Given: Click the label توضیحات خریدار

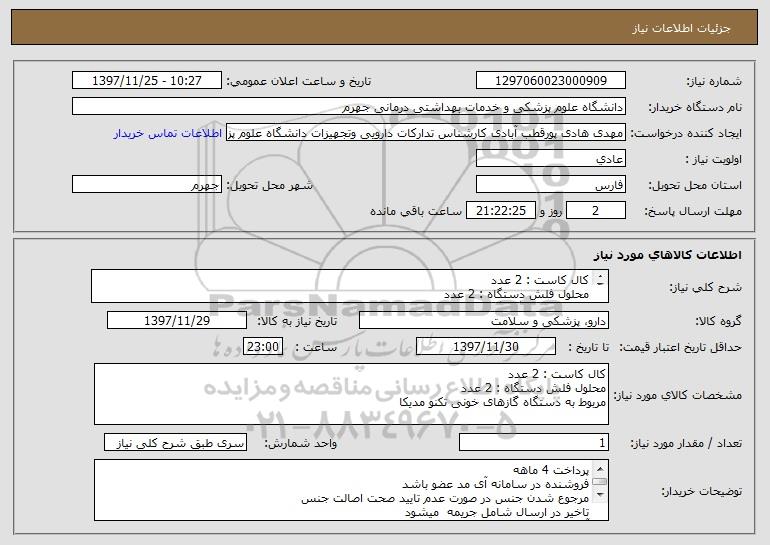Looking at the screenshot, I should coord(702,491).
